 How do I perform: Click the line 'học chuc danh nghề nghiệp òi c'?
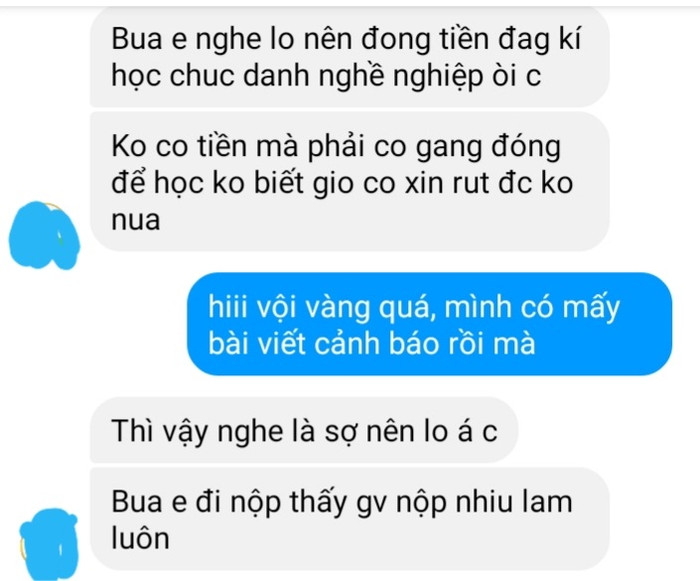[326, 75]
